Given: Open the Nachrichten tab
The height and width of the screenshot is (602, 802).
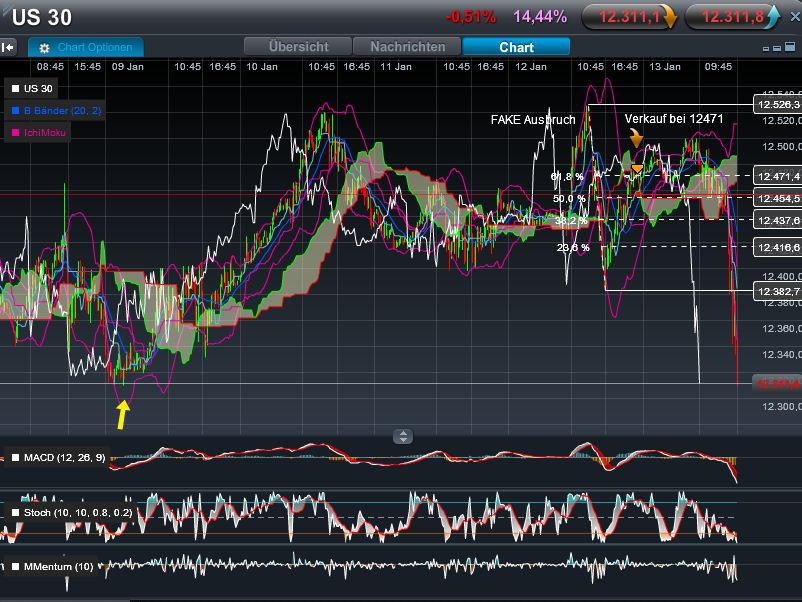Looking at the screenshot, I should click(x=406, y=46).
